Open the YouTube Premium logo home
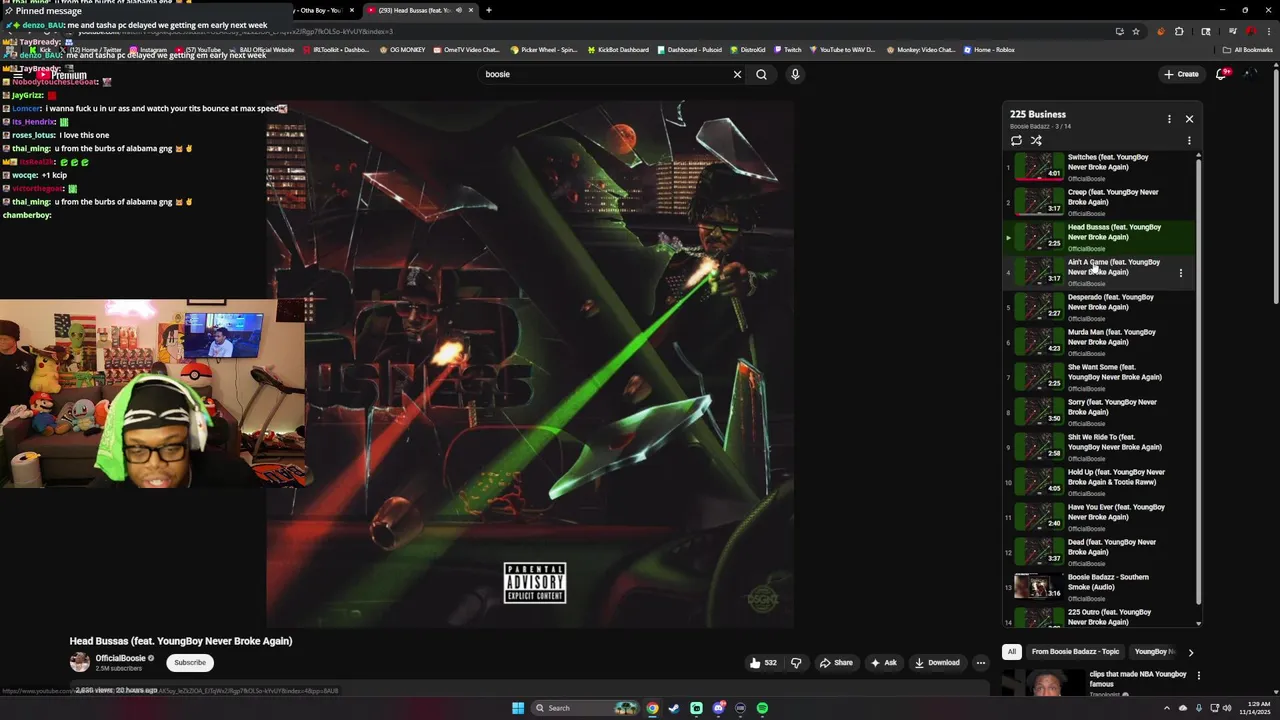1280x720 pixels. coord(63,75)
